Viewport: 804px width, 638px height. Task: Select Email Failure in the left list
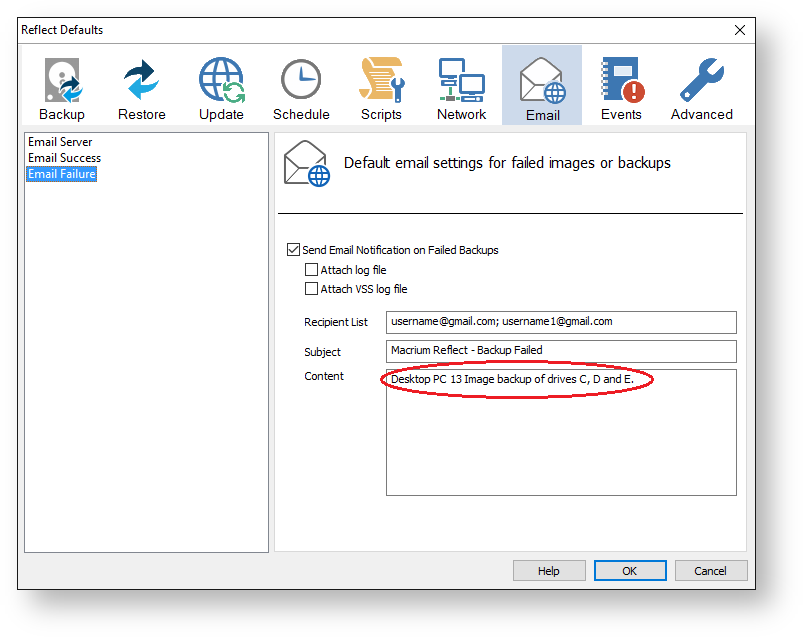pyautogui.click(x=62, y=174)
